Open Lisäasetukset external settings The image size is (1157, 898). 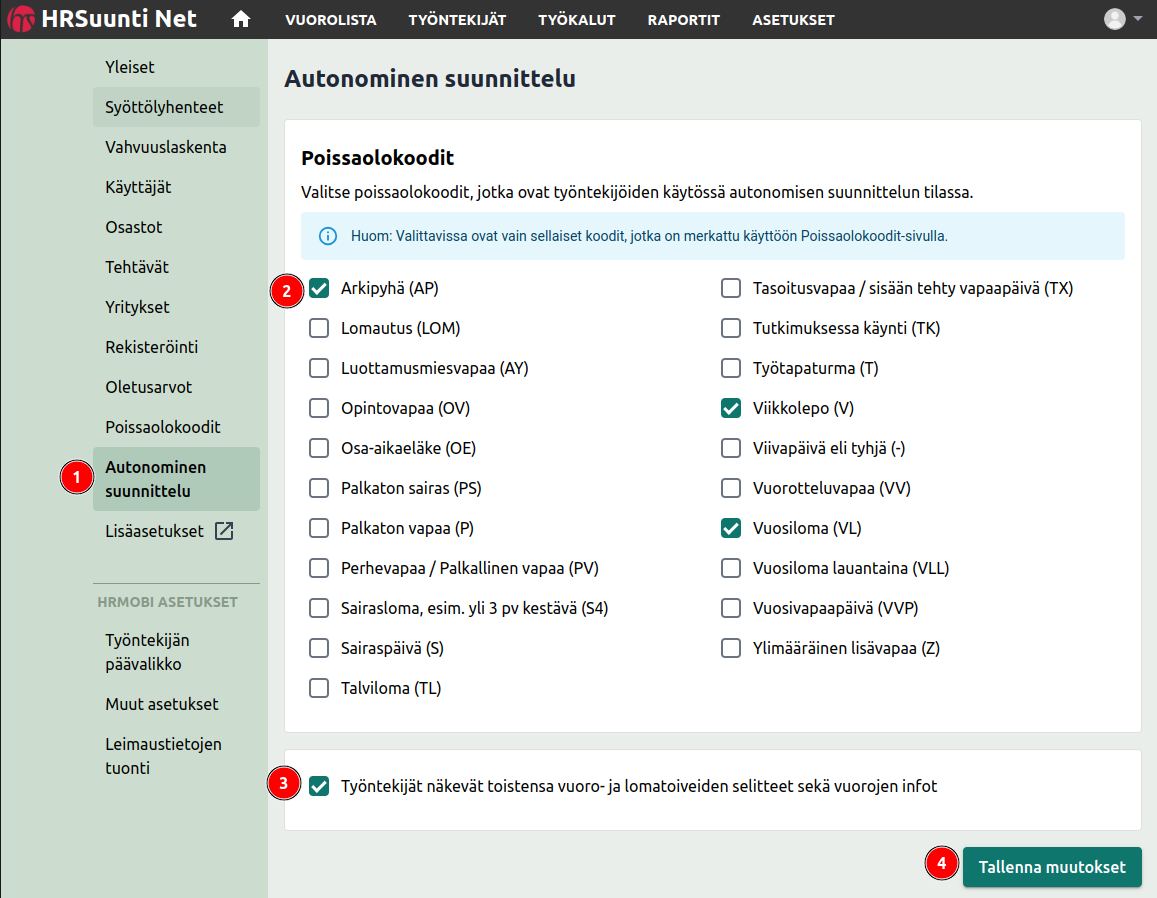176,531
